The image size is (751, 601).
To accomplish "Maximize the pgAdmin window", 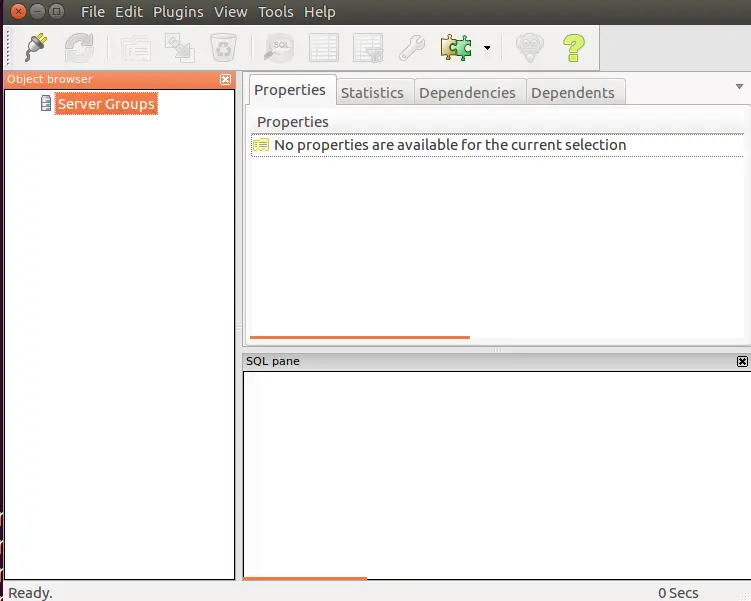I will click(57, 11).
